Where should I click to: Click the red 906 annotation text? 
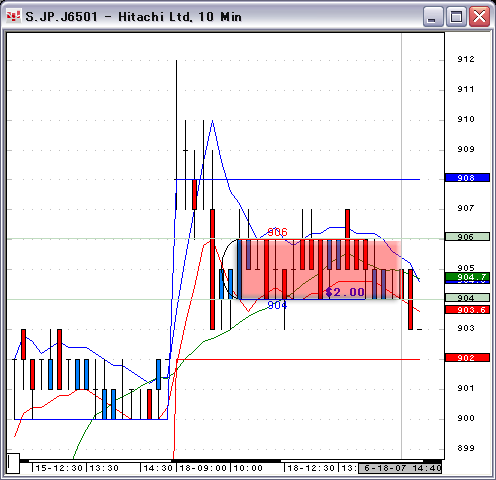coord(277,232)
